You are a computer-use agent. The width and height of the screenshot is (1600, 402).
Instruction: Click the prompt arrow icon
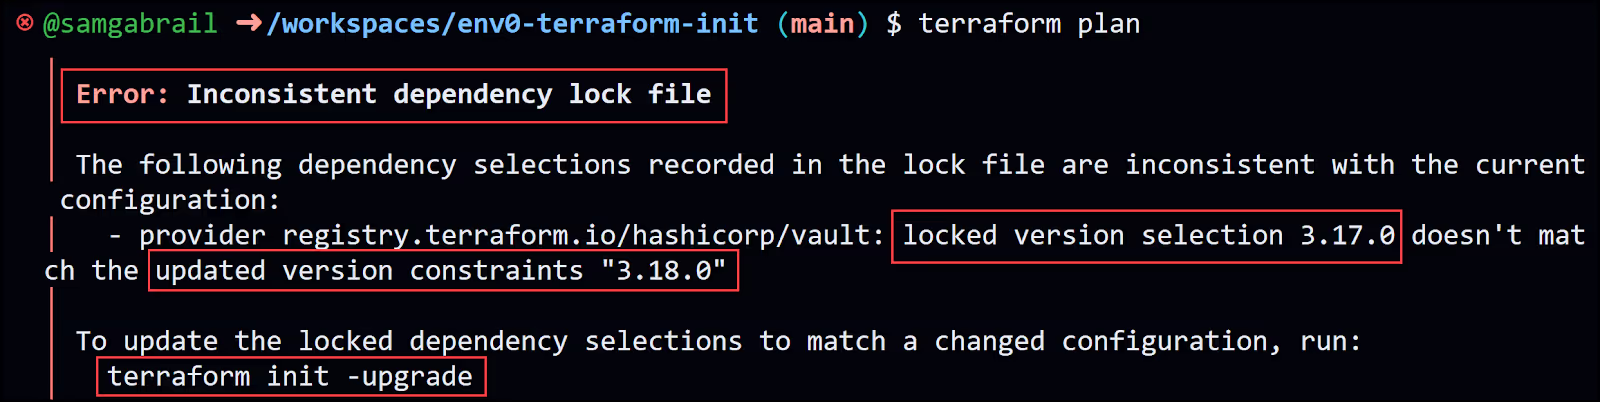(x=249, y=23)
